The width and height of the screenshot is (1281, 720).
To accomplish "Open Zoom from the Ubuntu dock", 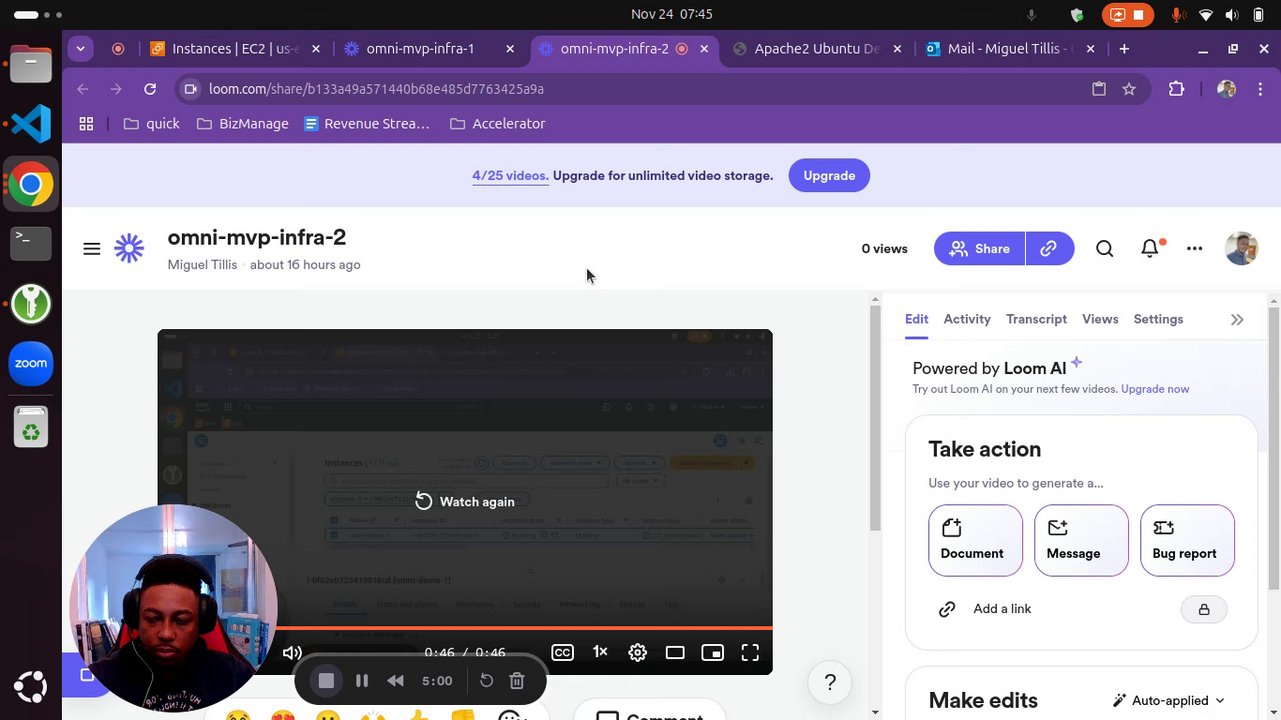I will (x=31, y=364).
